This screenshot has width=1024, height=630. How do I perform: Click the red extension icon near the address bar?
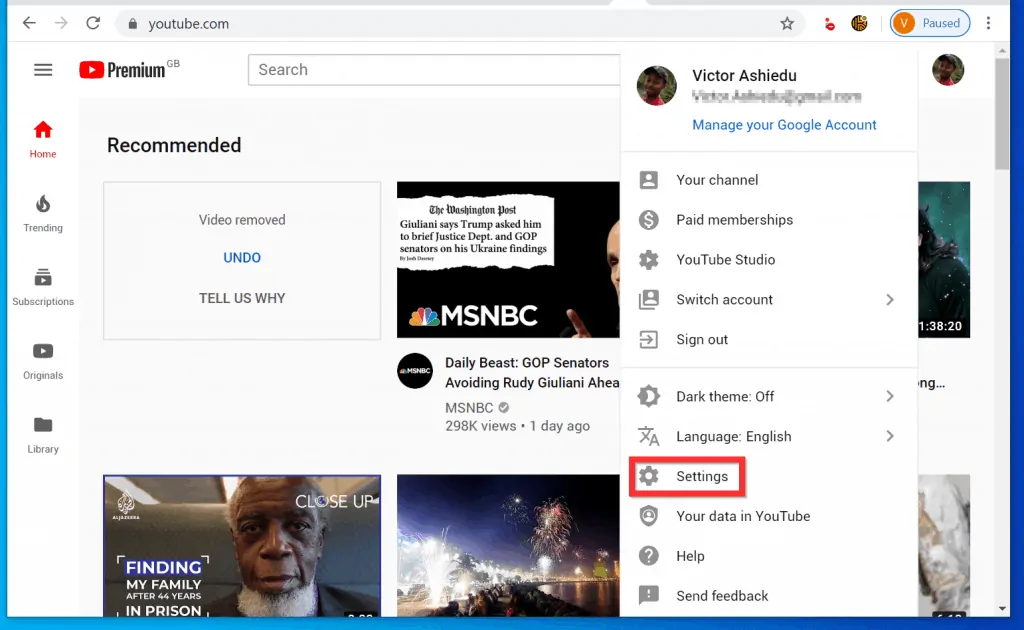[829, 22]
